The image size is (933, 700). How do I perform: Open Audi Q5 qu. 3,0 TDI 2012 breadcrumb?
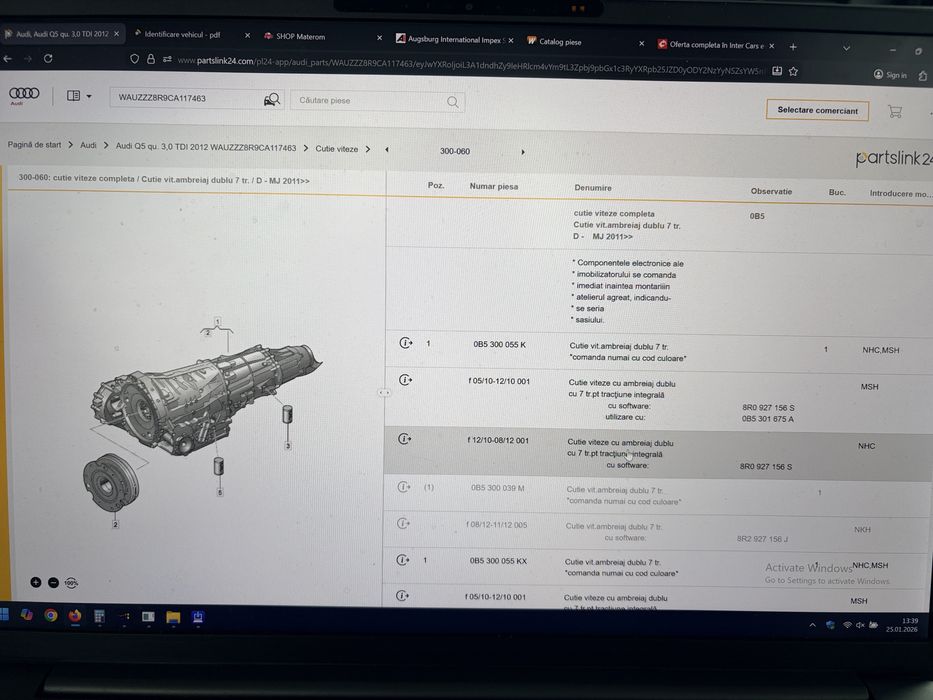pos(205,147)
